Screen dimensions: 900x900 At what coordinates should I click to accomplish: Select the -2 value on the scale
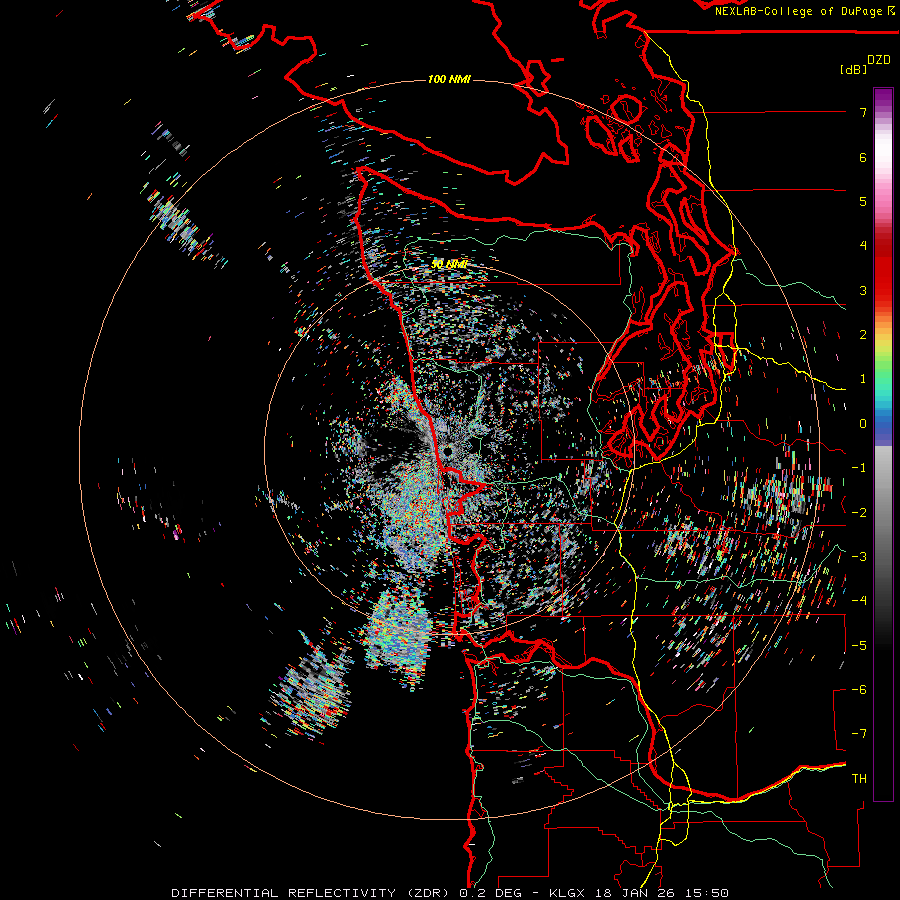(859, 513)
